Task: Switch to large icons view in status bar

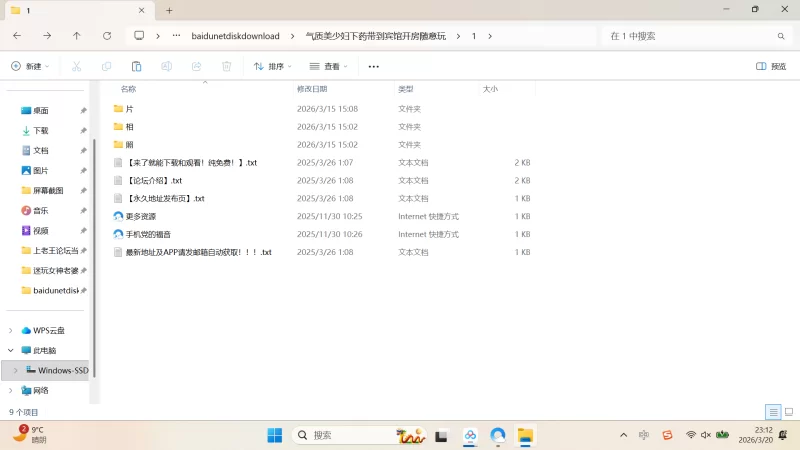Action: click(788, 412)
